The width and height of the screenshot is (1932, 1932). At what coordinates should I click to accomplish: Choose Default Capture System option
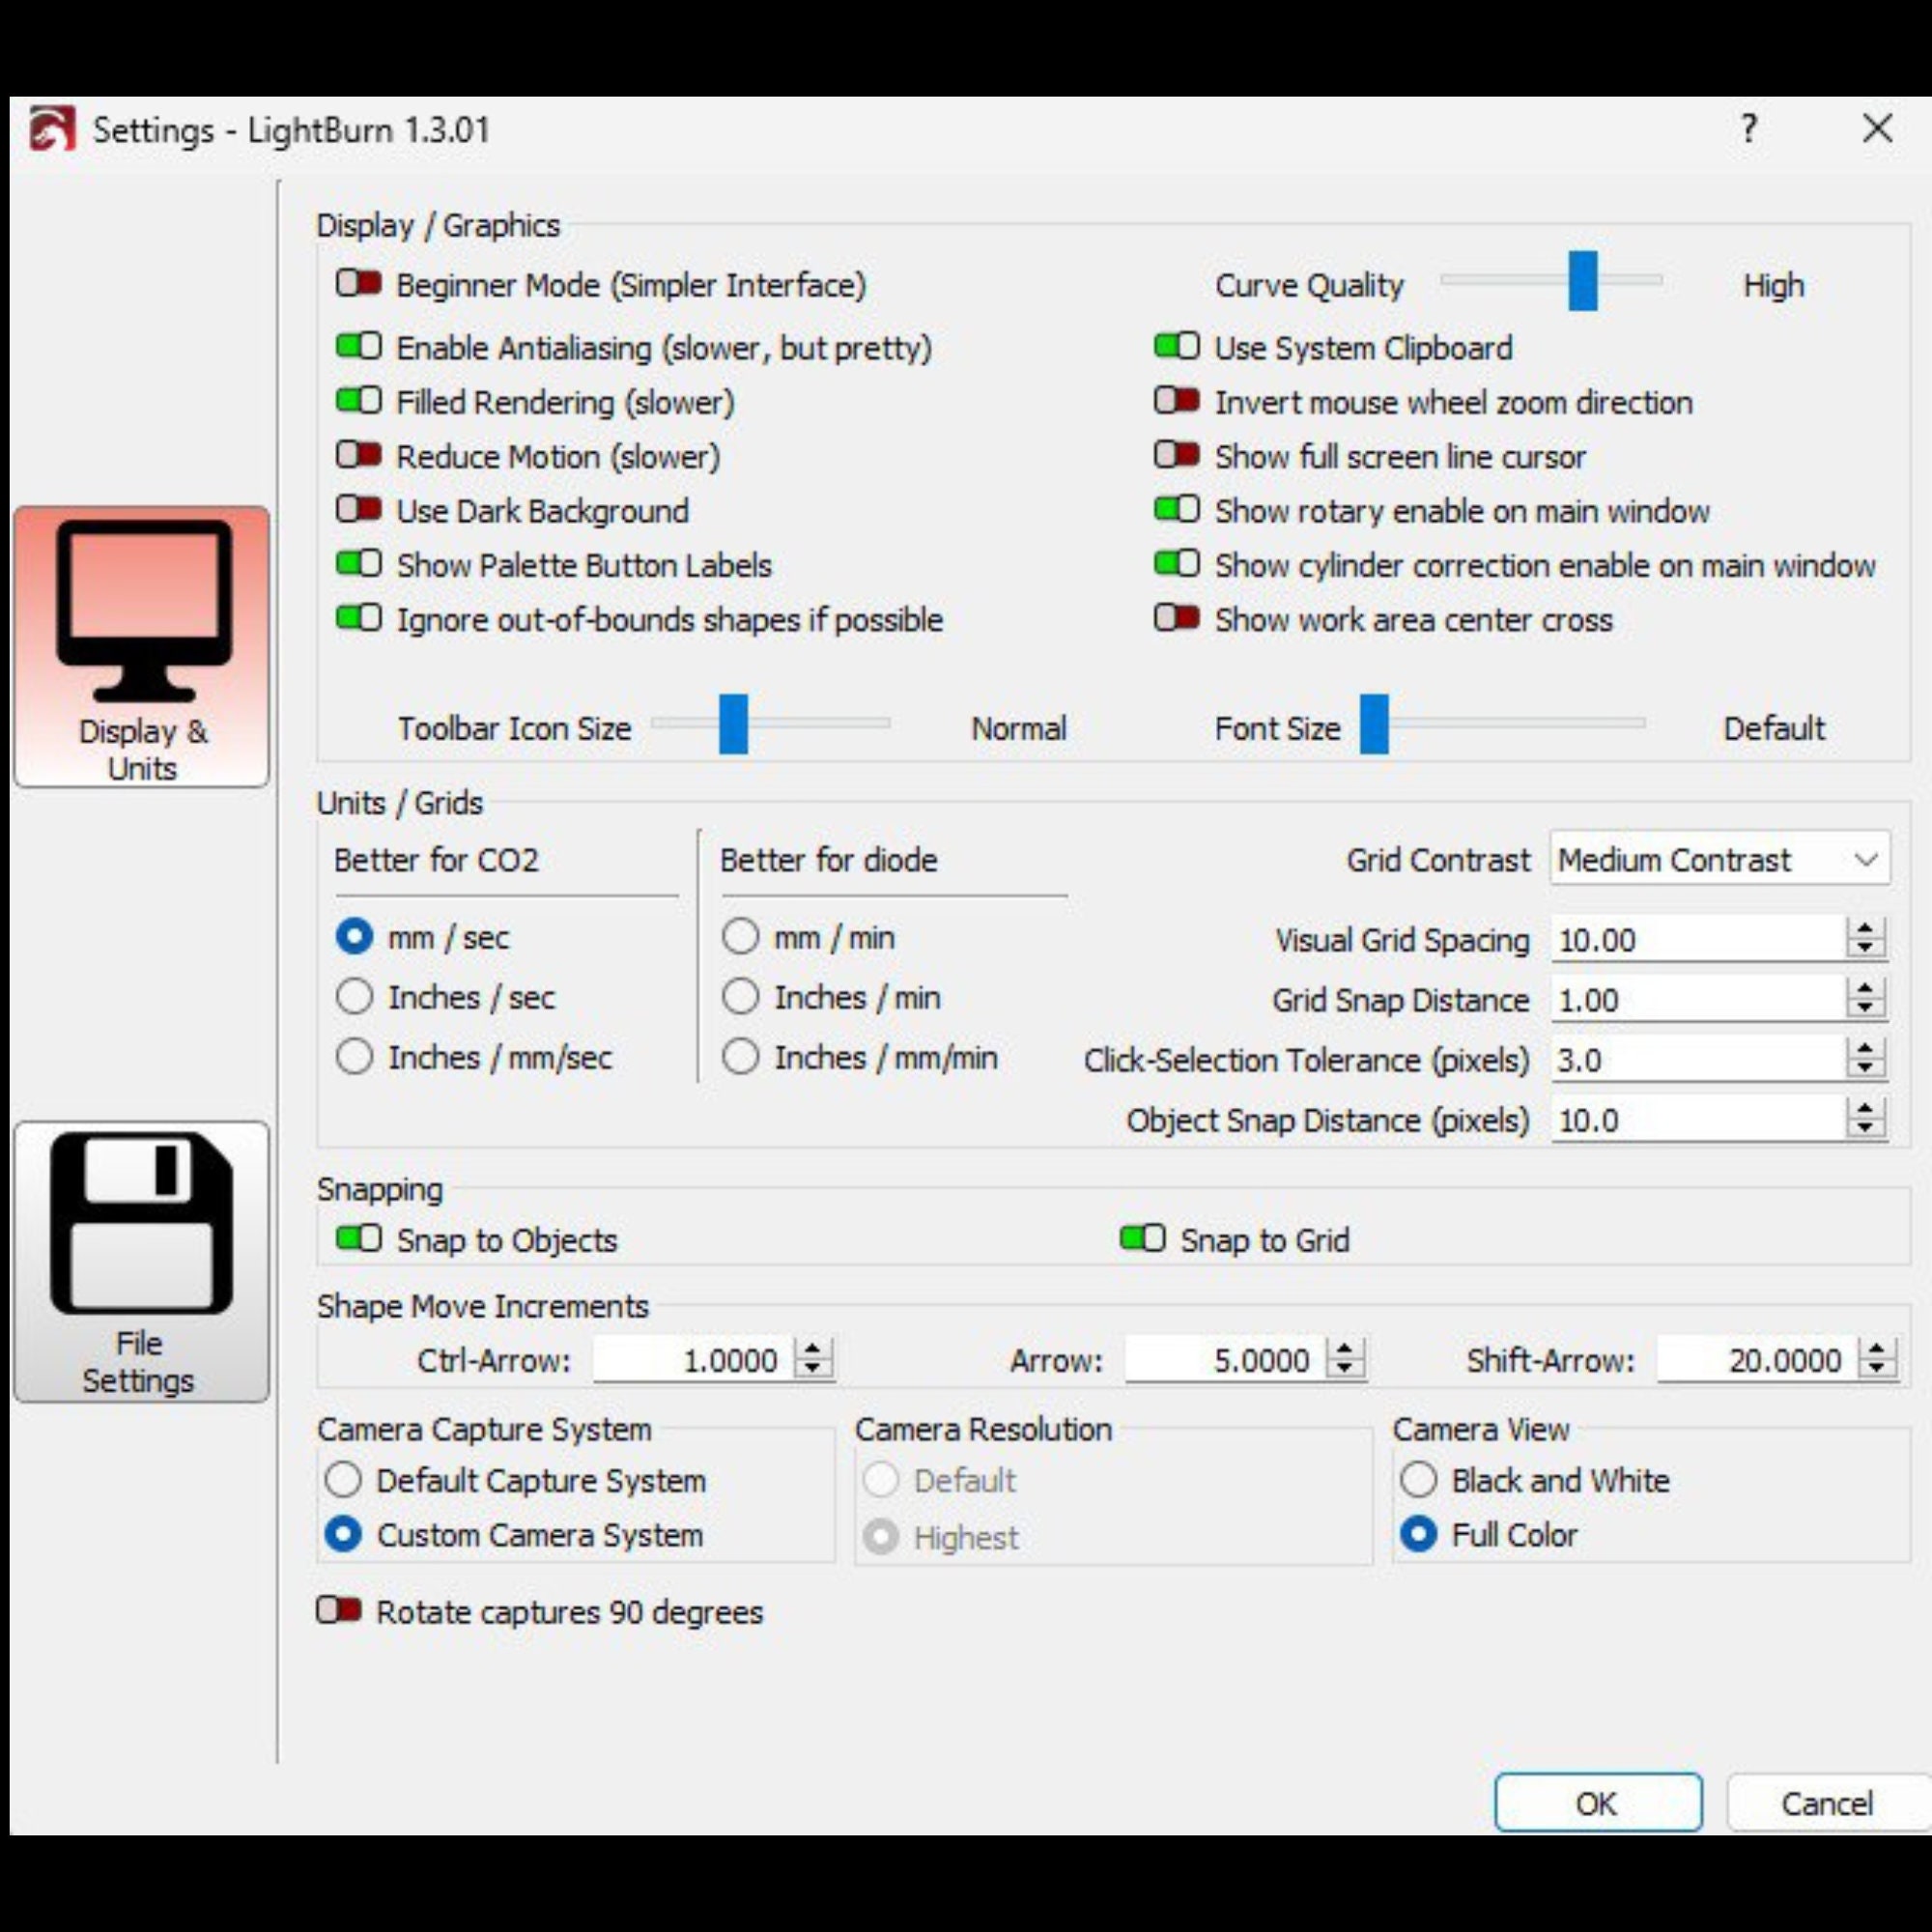point(515,1480)
